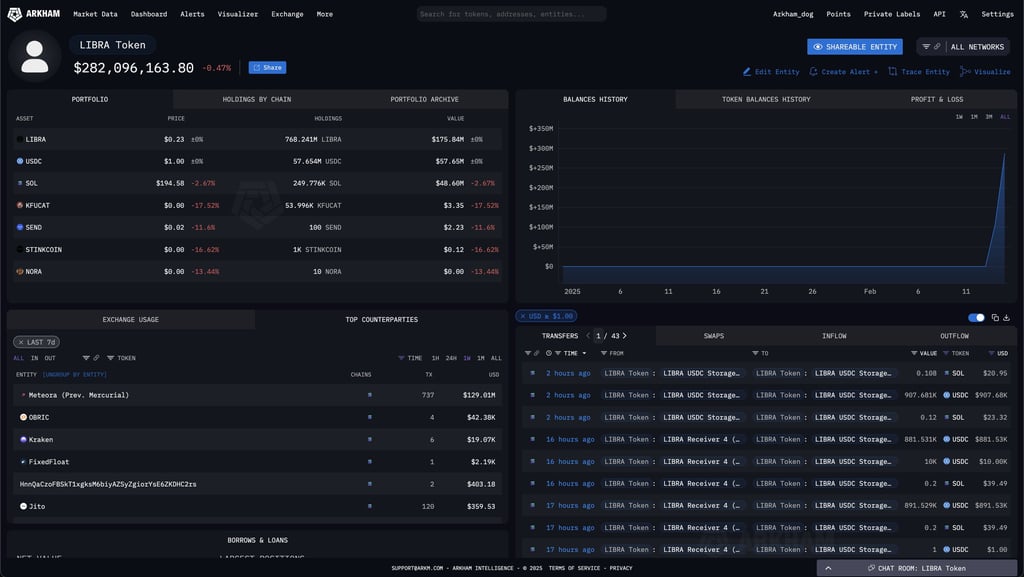Click the Edit Entity pencil link
The width and height of the screenshot is (1024, 577).
pos(771,72)
